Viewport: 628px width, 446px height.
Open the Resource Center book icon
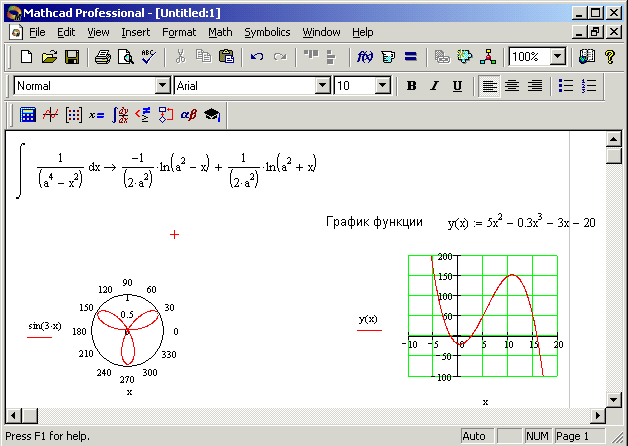pos(587,57)
